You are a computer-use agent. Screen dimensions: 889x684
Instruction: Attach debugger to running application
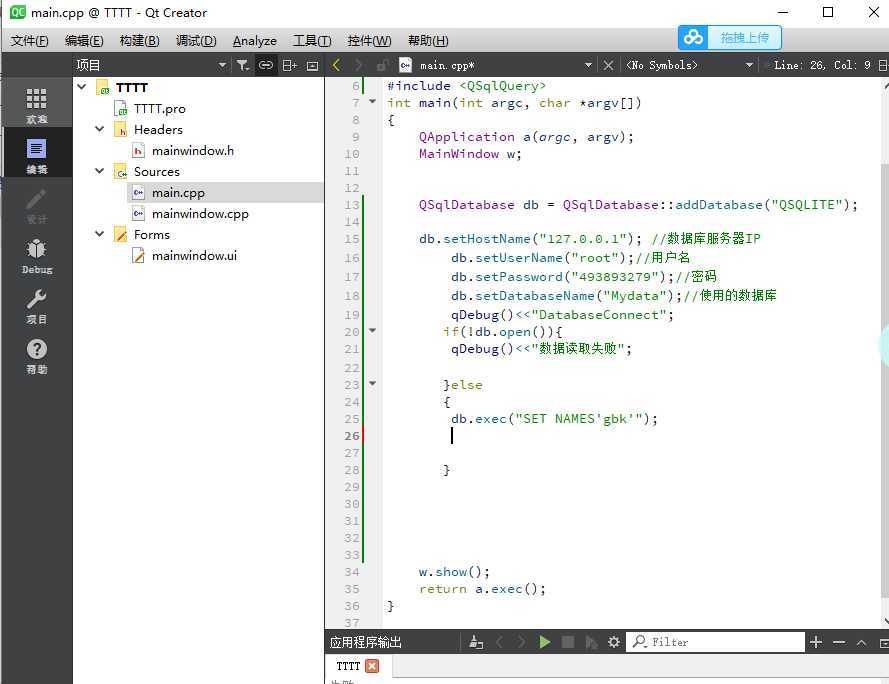[591, 642]
